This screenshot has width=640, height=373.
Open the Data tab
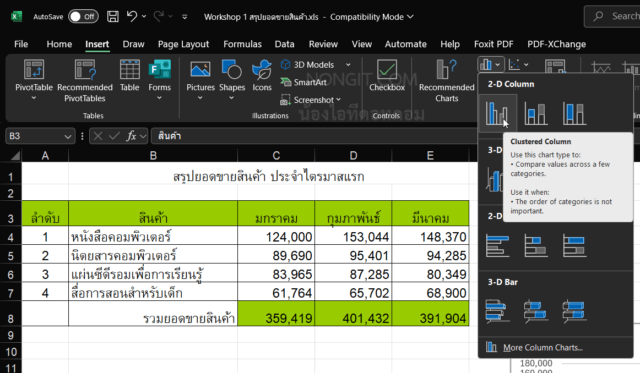coord(284,44)
